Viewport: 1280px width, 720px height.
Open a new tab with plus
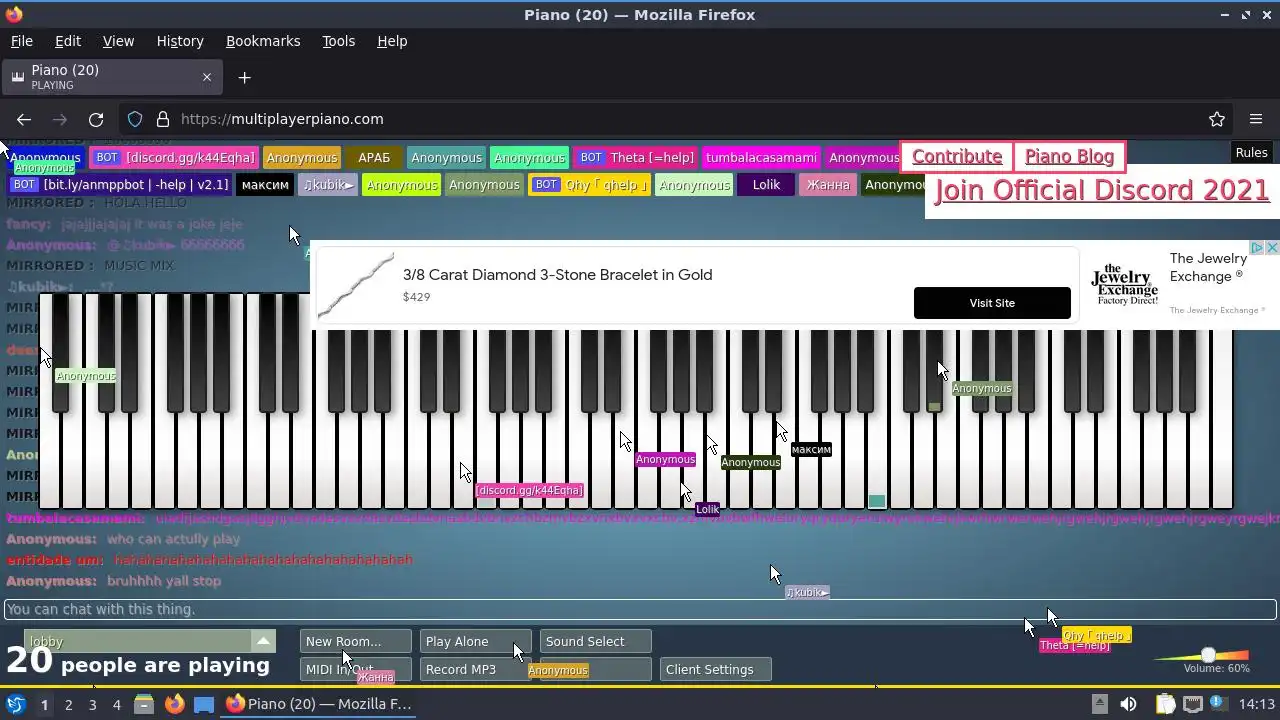coord(244,77)
